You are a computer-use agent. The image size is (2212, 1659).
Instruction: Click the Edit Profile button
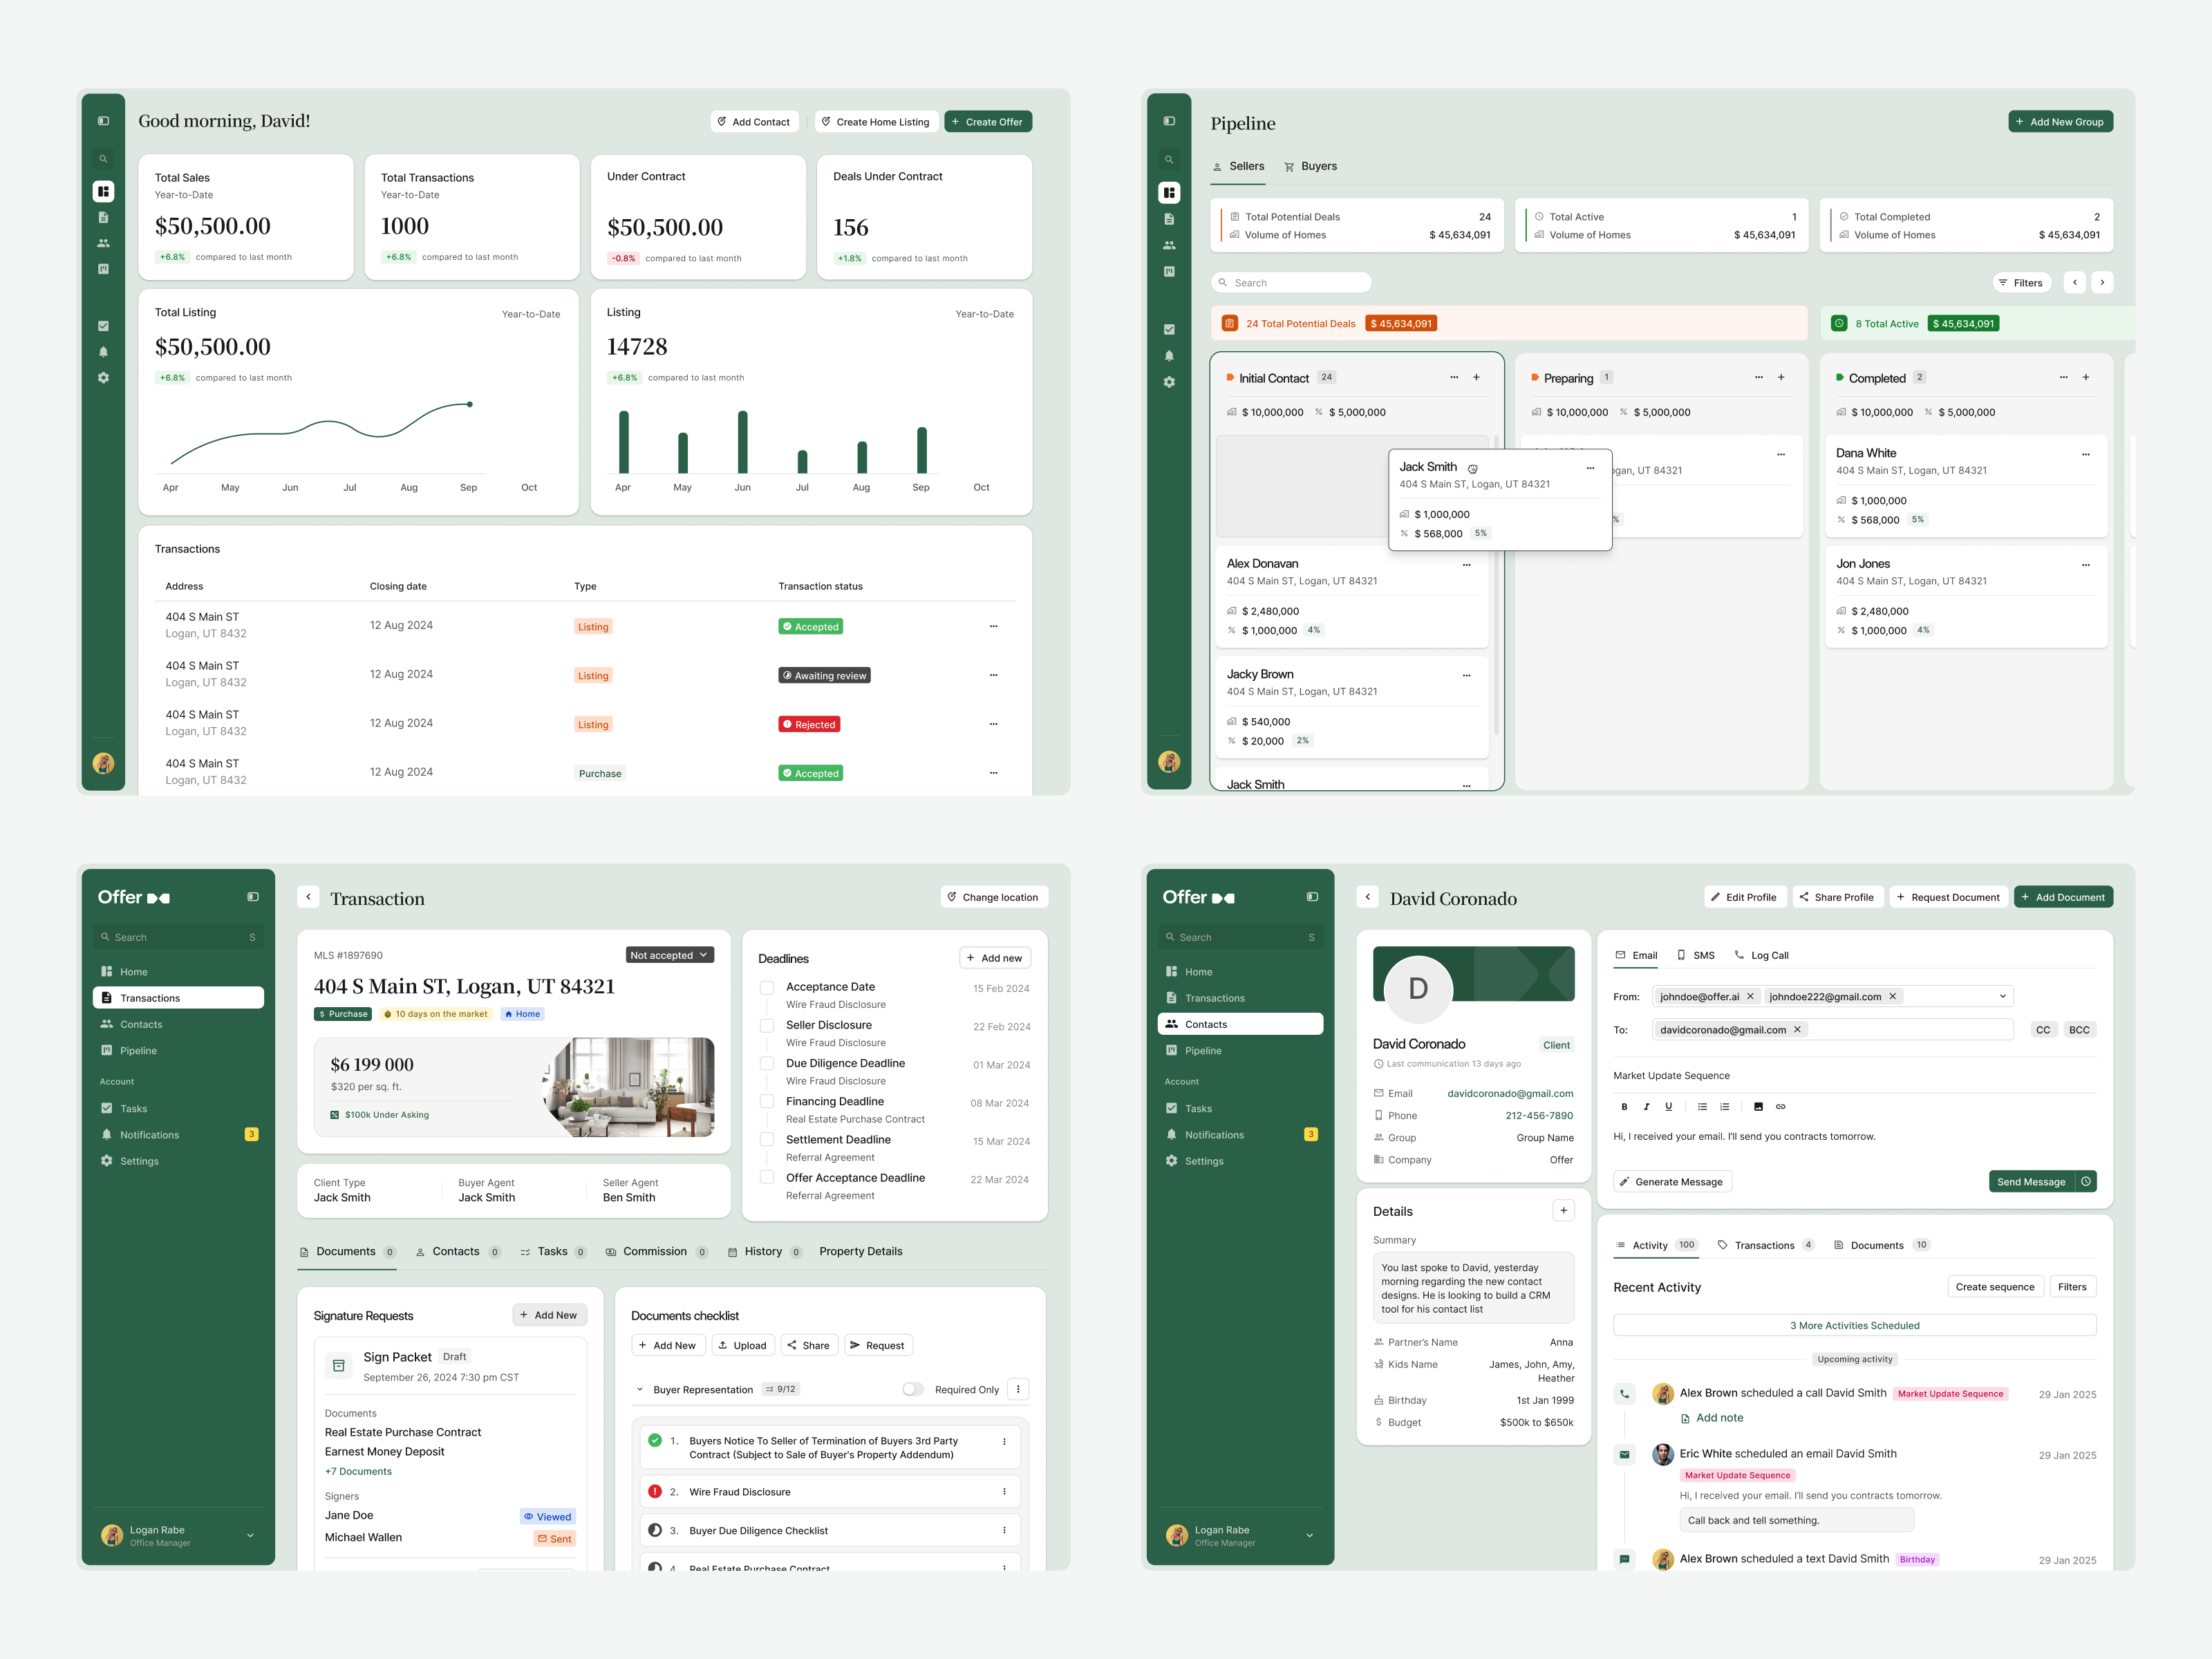click(x=1744, y=897)
